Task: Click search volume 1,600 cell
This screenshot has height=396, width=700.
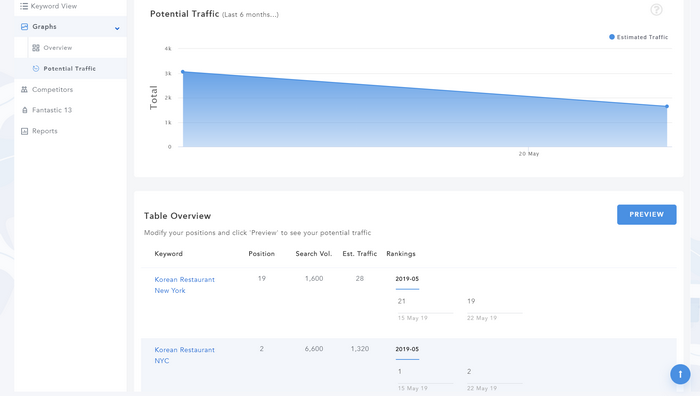Action: click(314, 279)
